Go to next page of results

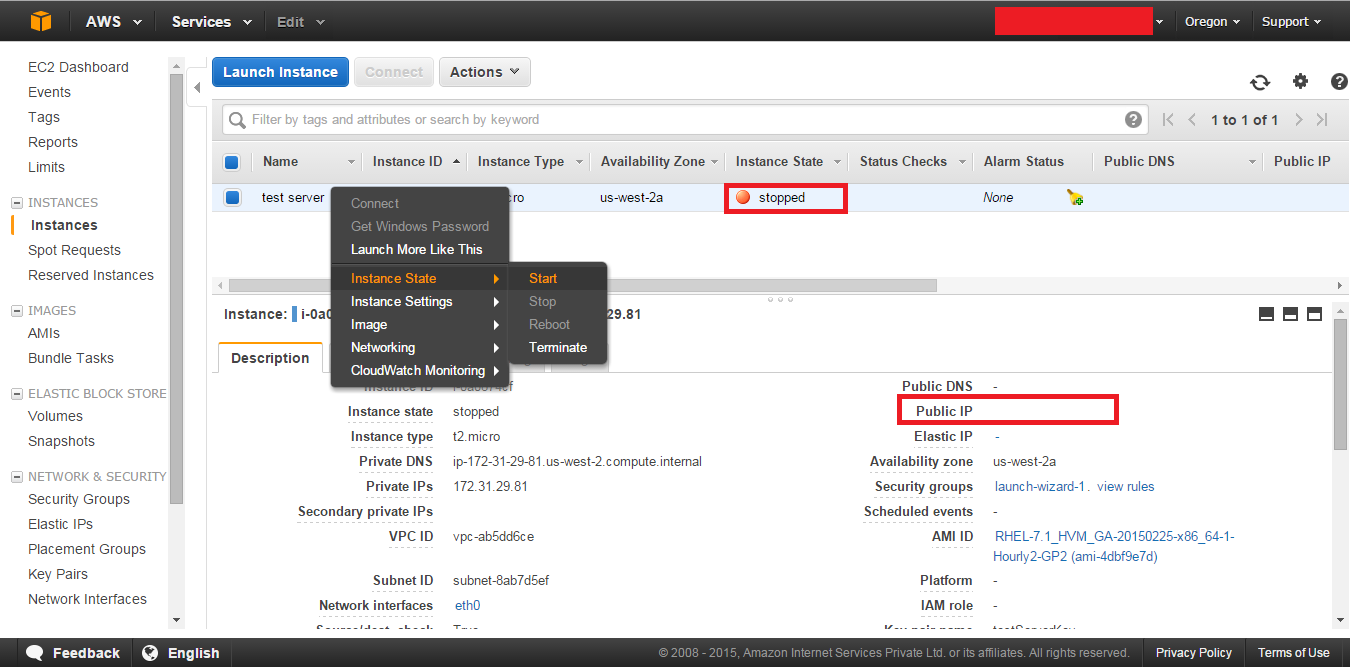pos(1298,120)
